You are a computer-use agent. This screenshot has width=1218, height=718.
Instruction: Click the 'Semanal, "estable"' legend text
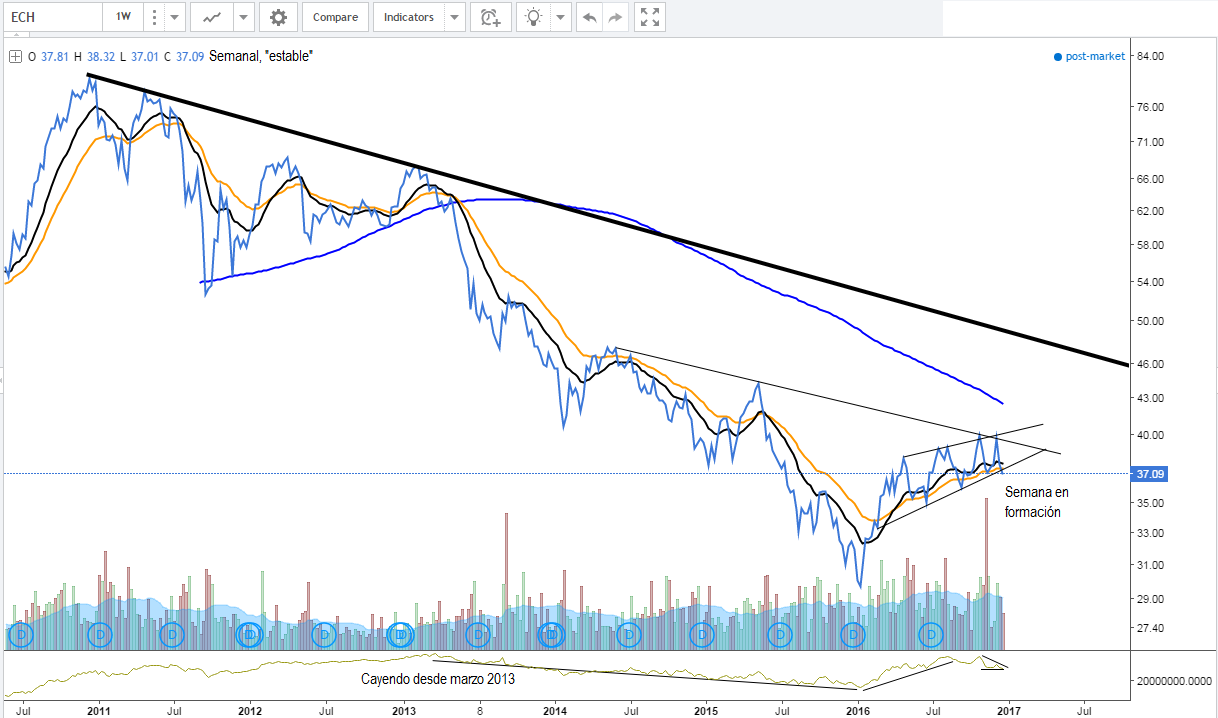click(262, 57)
